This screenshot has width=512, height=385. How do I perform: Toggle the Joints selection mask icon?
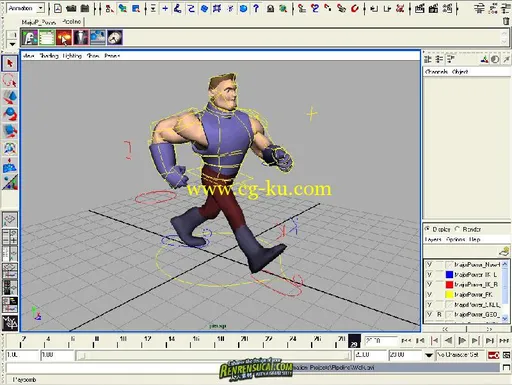coord(178,8)
